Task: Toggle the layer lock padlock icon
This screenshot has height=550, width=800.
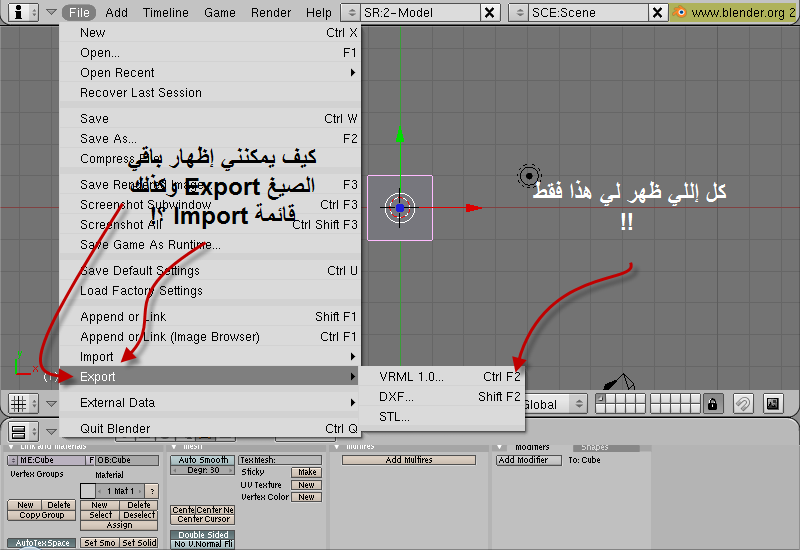Action: point(713,404)
